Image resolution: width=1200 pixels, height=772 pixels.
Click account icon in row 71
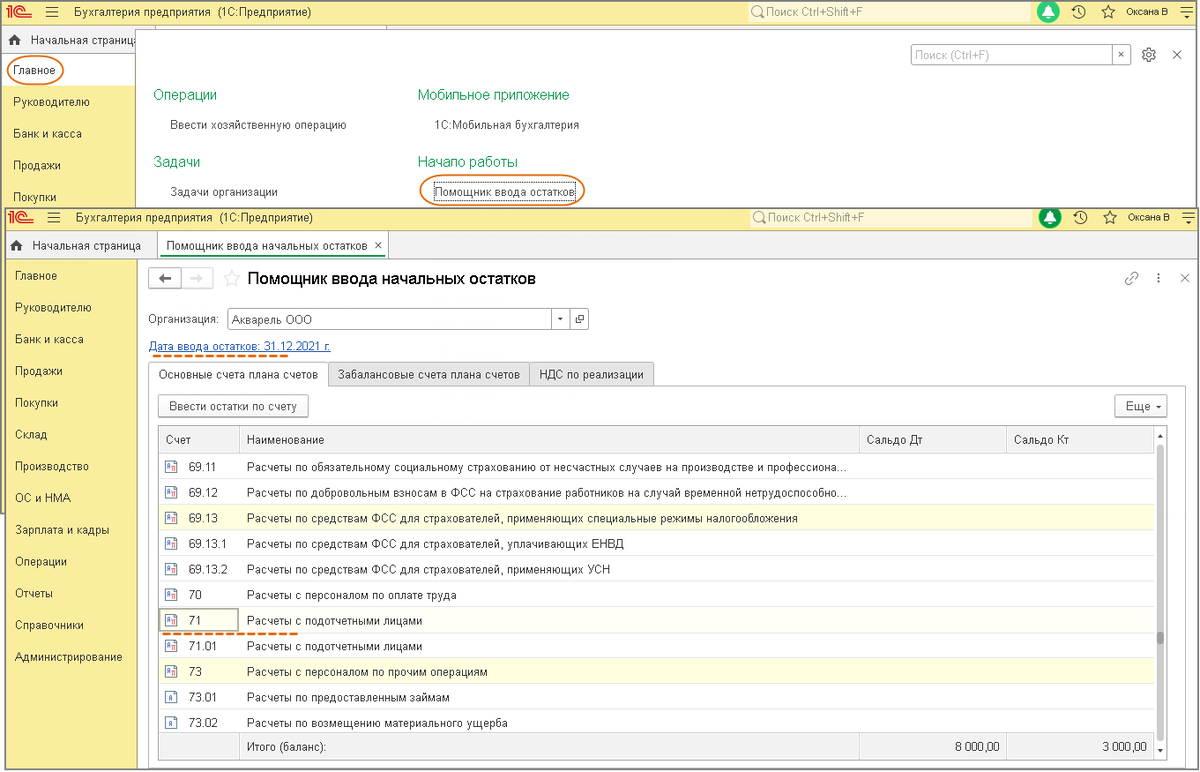171,621
